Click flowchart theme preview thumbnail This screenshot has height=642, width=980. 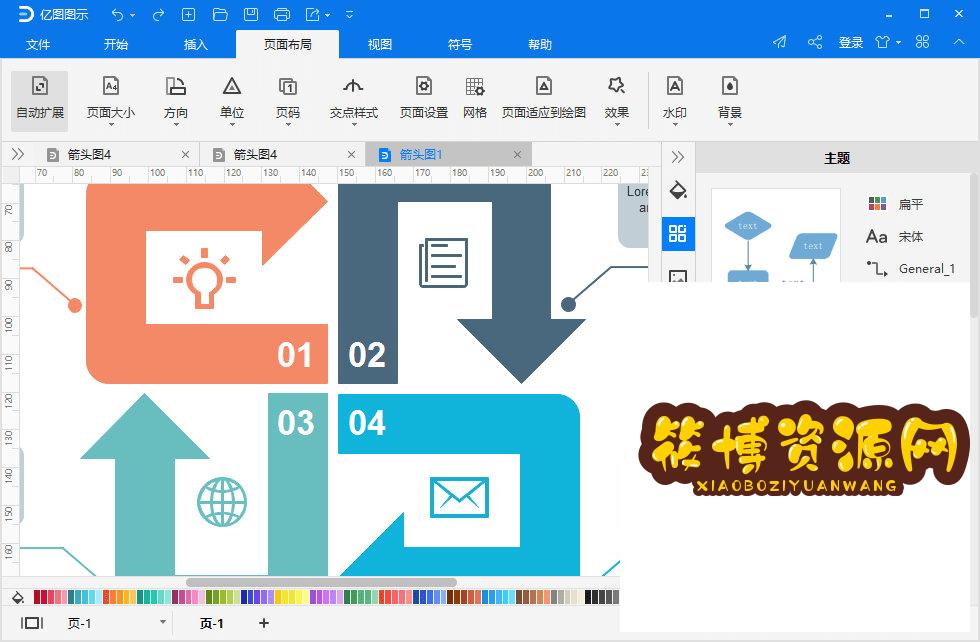coord(776,236)
